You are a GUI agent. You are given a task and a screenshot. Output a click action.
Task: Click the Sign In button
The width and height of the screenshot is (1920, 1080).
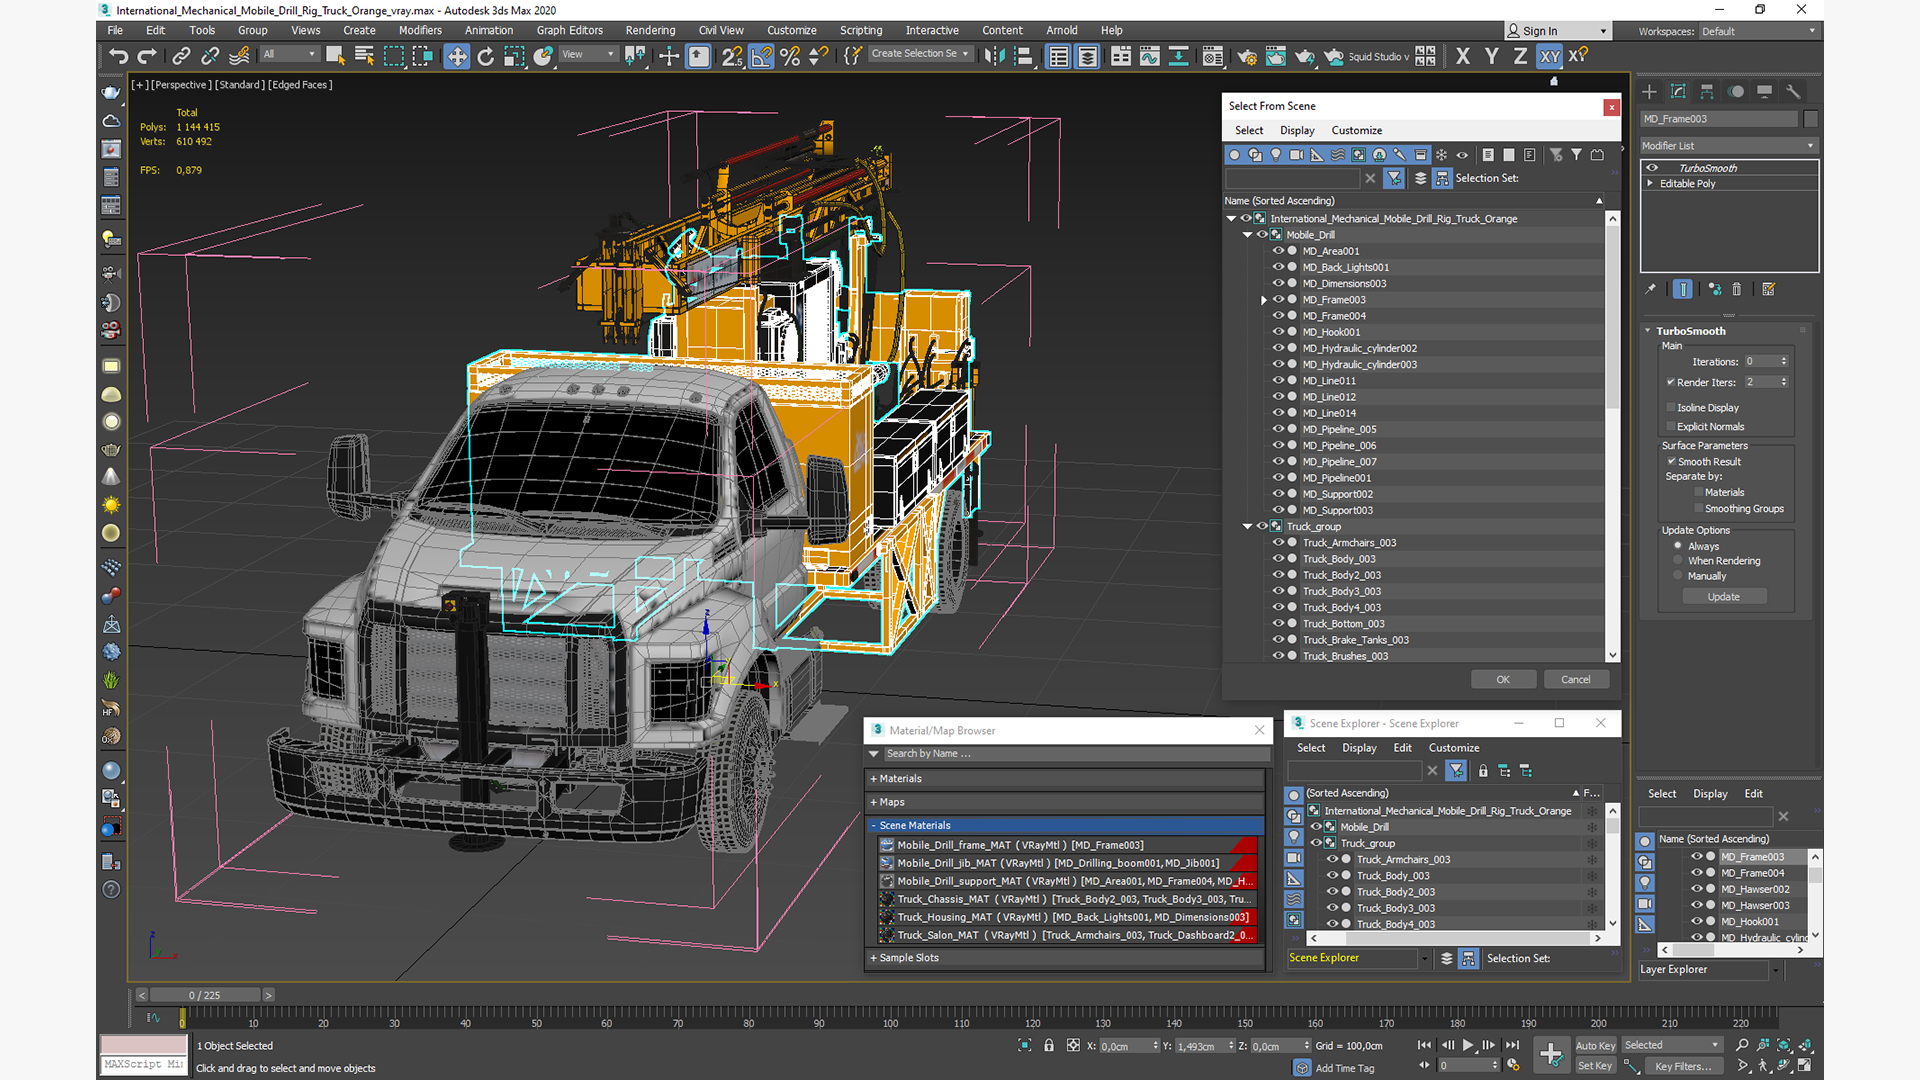pos(1558,31)
